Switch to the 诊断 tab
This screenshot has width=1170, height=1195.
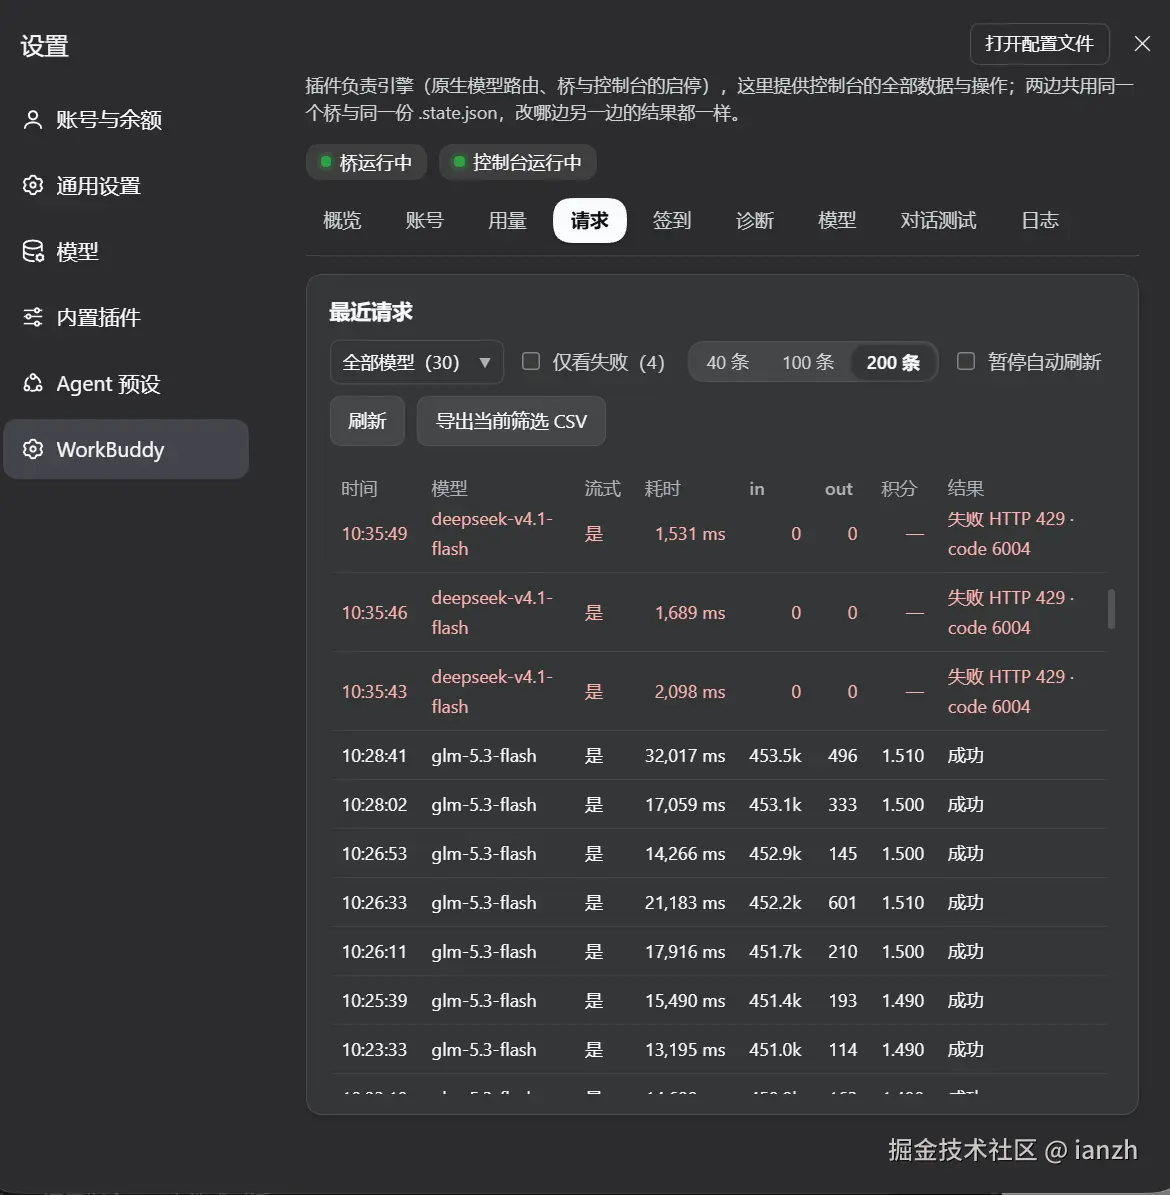[x=755, y=220]
